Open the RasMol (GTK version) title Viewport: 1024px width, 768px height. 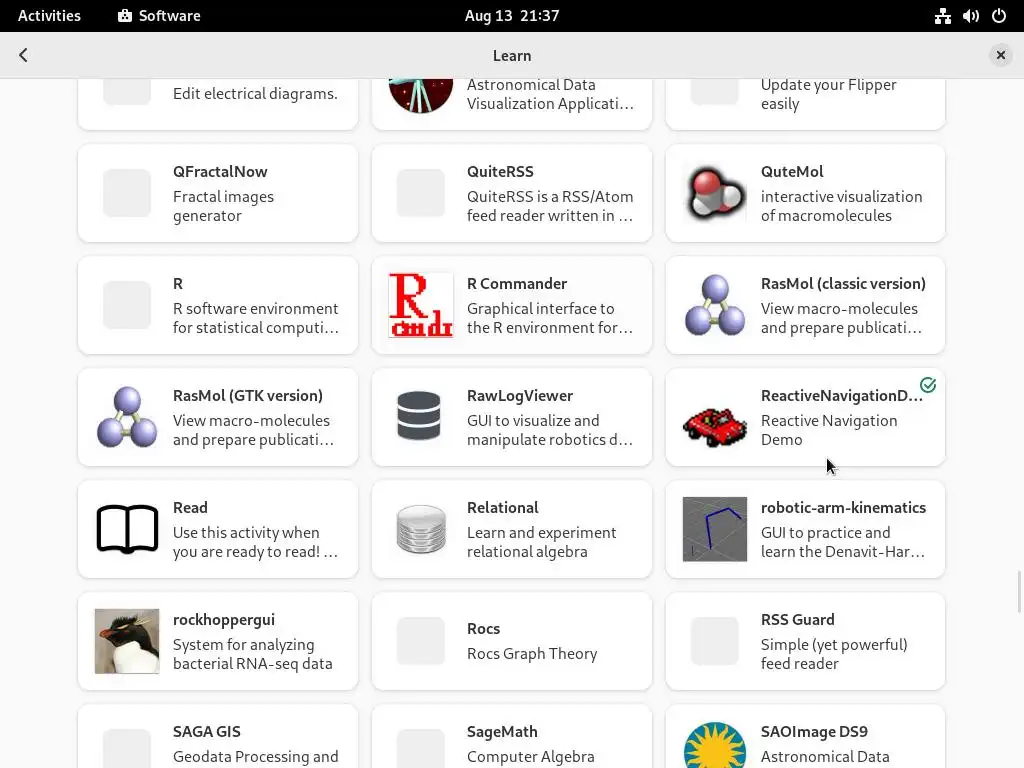[248, 396]
